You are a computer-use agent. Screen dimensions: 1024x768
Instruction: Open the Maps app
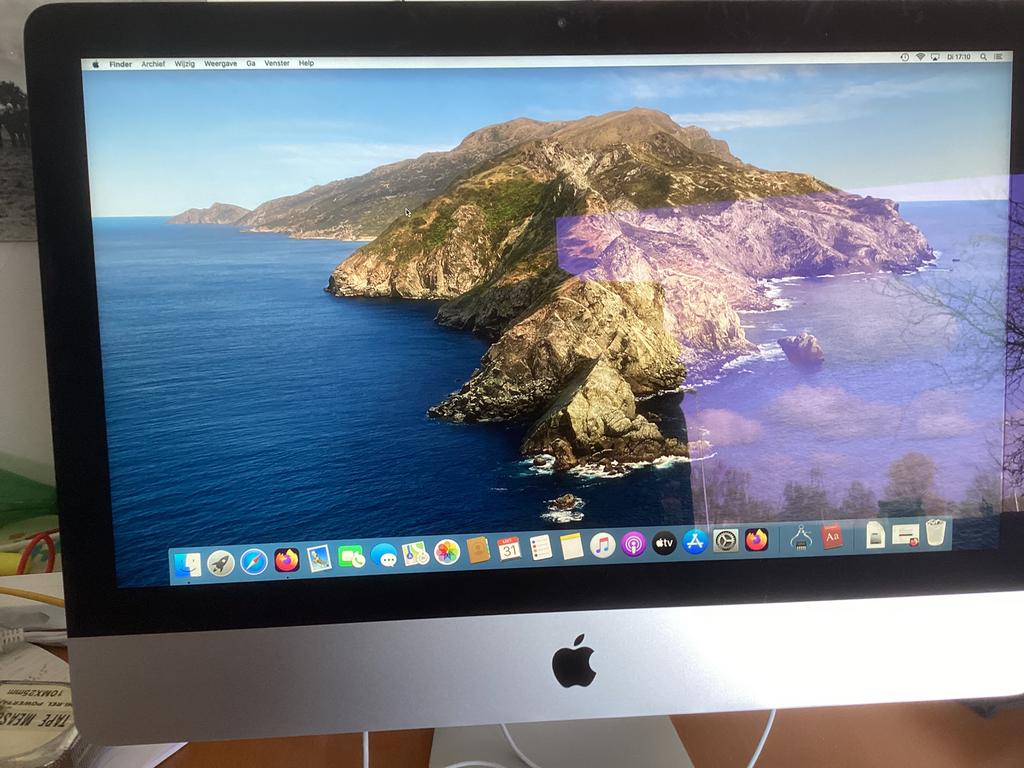(x=416, y=554)
